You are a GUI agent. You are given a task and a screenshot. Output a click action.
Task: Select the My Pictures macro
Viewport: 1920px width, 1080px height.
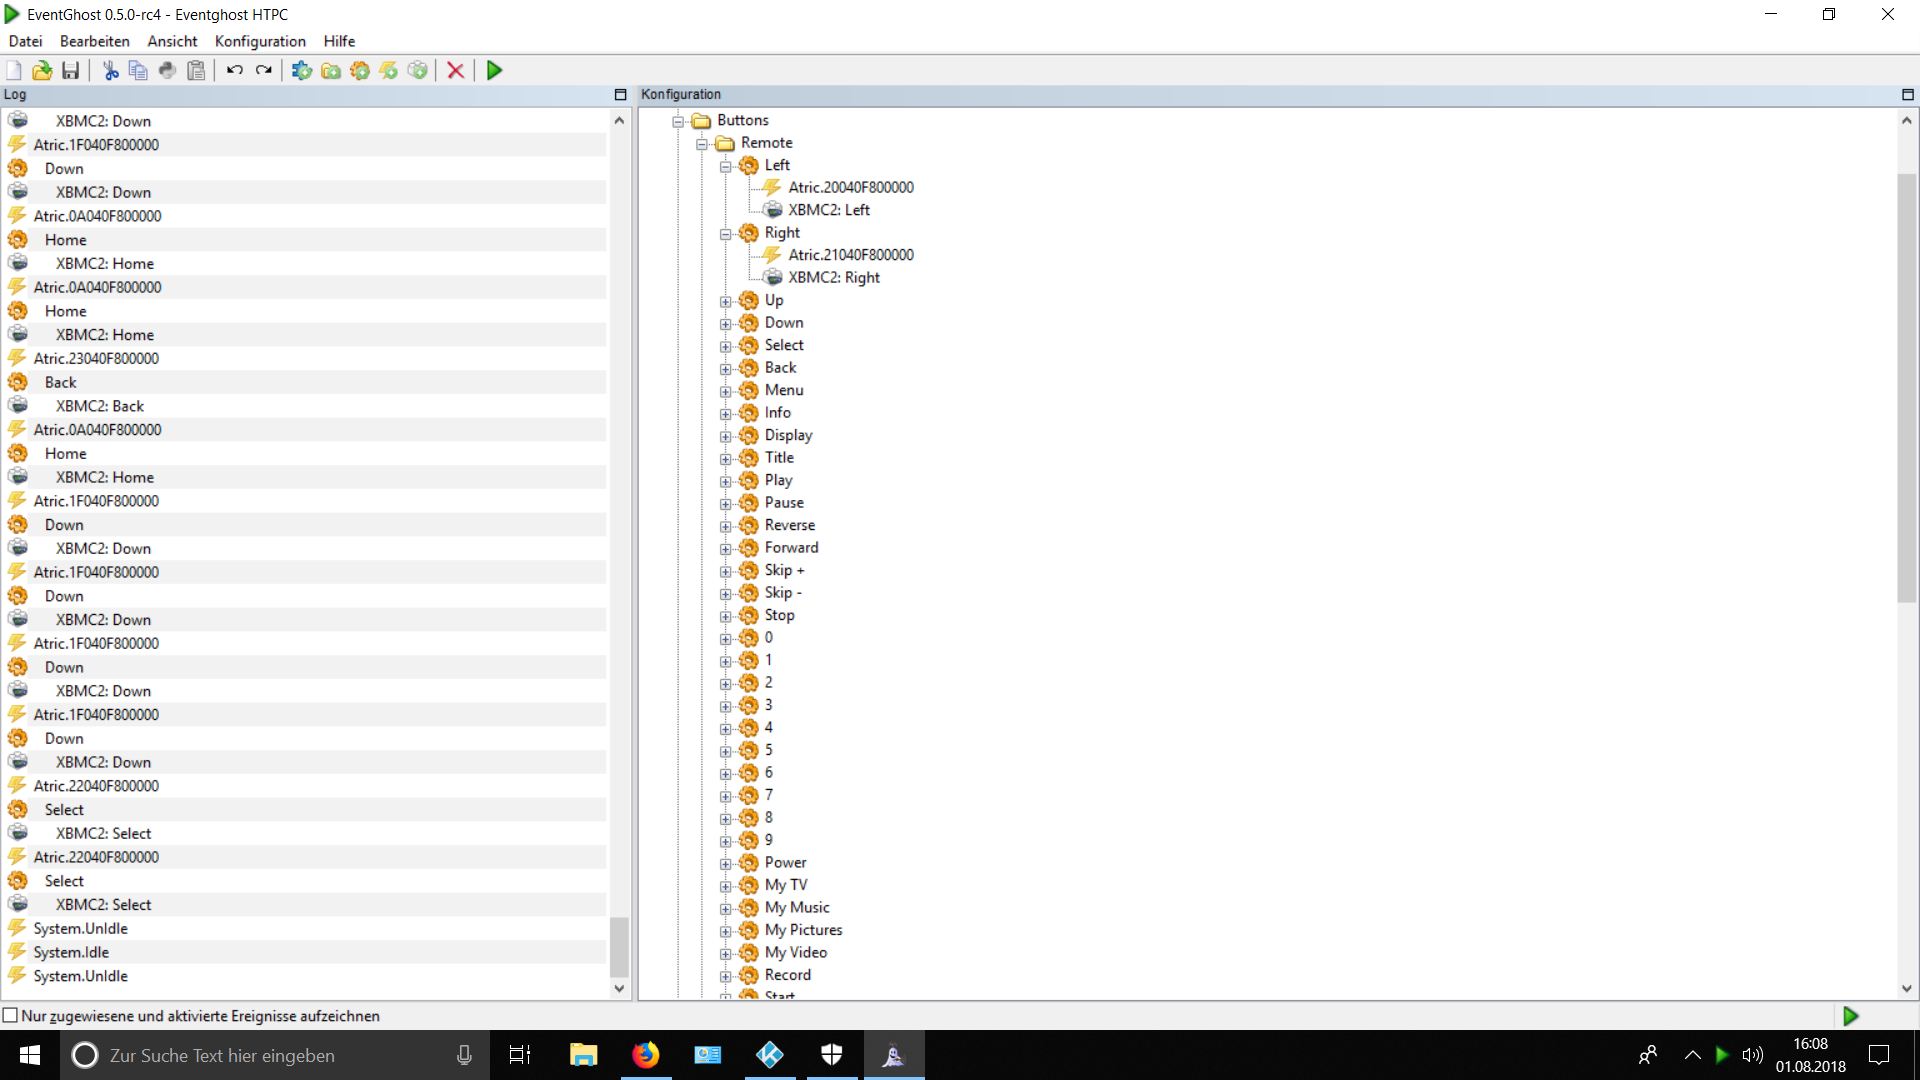pyautogui.click(x=803, y=930)
